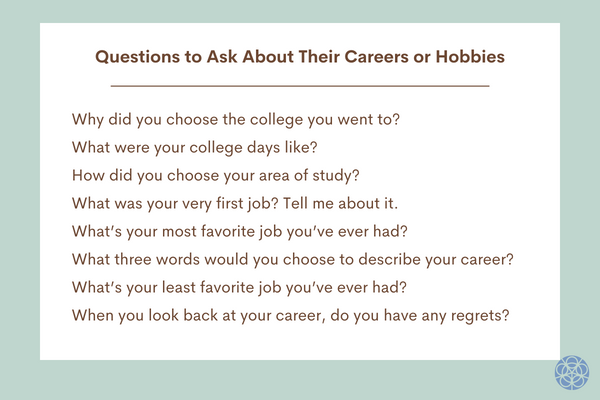Select the question "Why did you choose the college"
600x400 pixels.
coord(236,120)
